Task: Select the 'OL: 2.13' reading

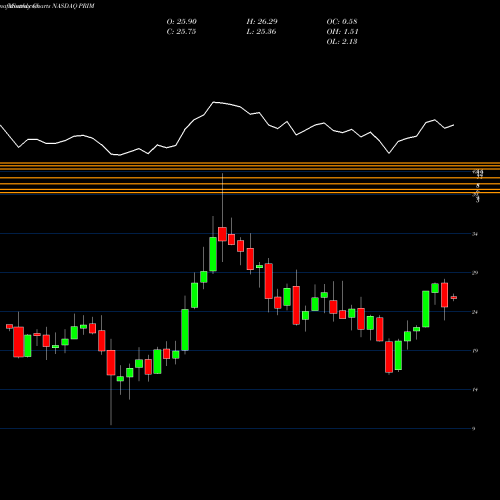Action: pos(342,42)
